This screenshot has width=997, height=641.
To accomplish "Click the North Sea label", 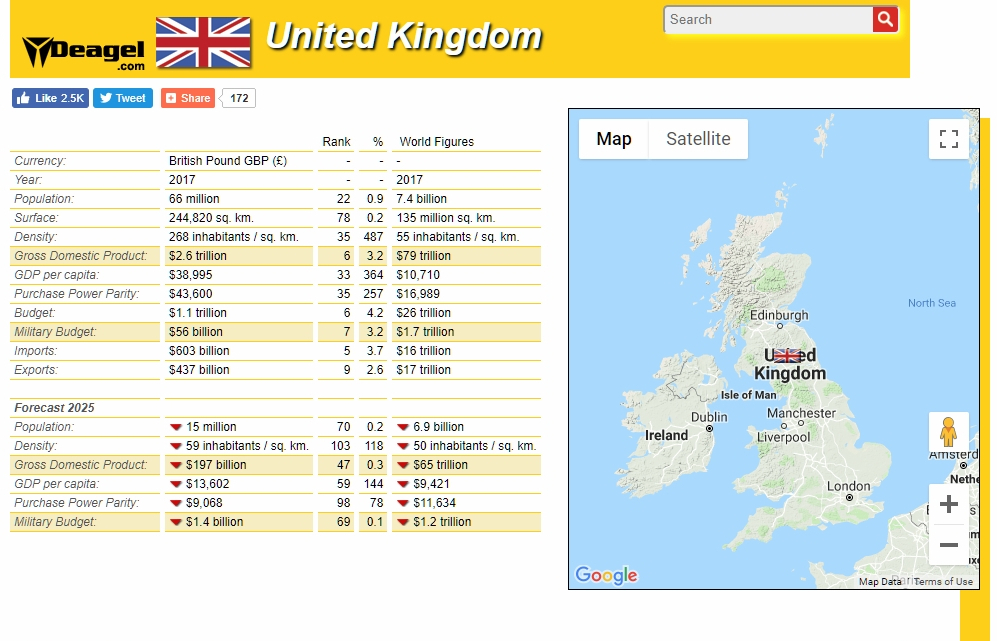I will pos(932,303).
